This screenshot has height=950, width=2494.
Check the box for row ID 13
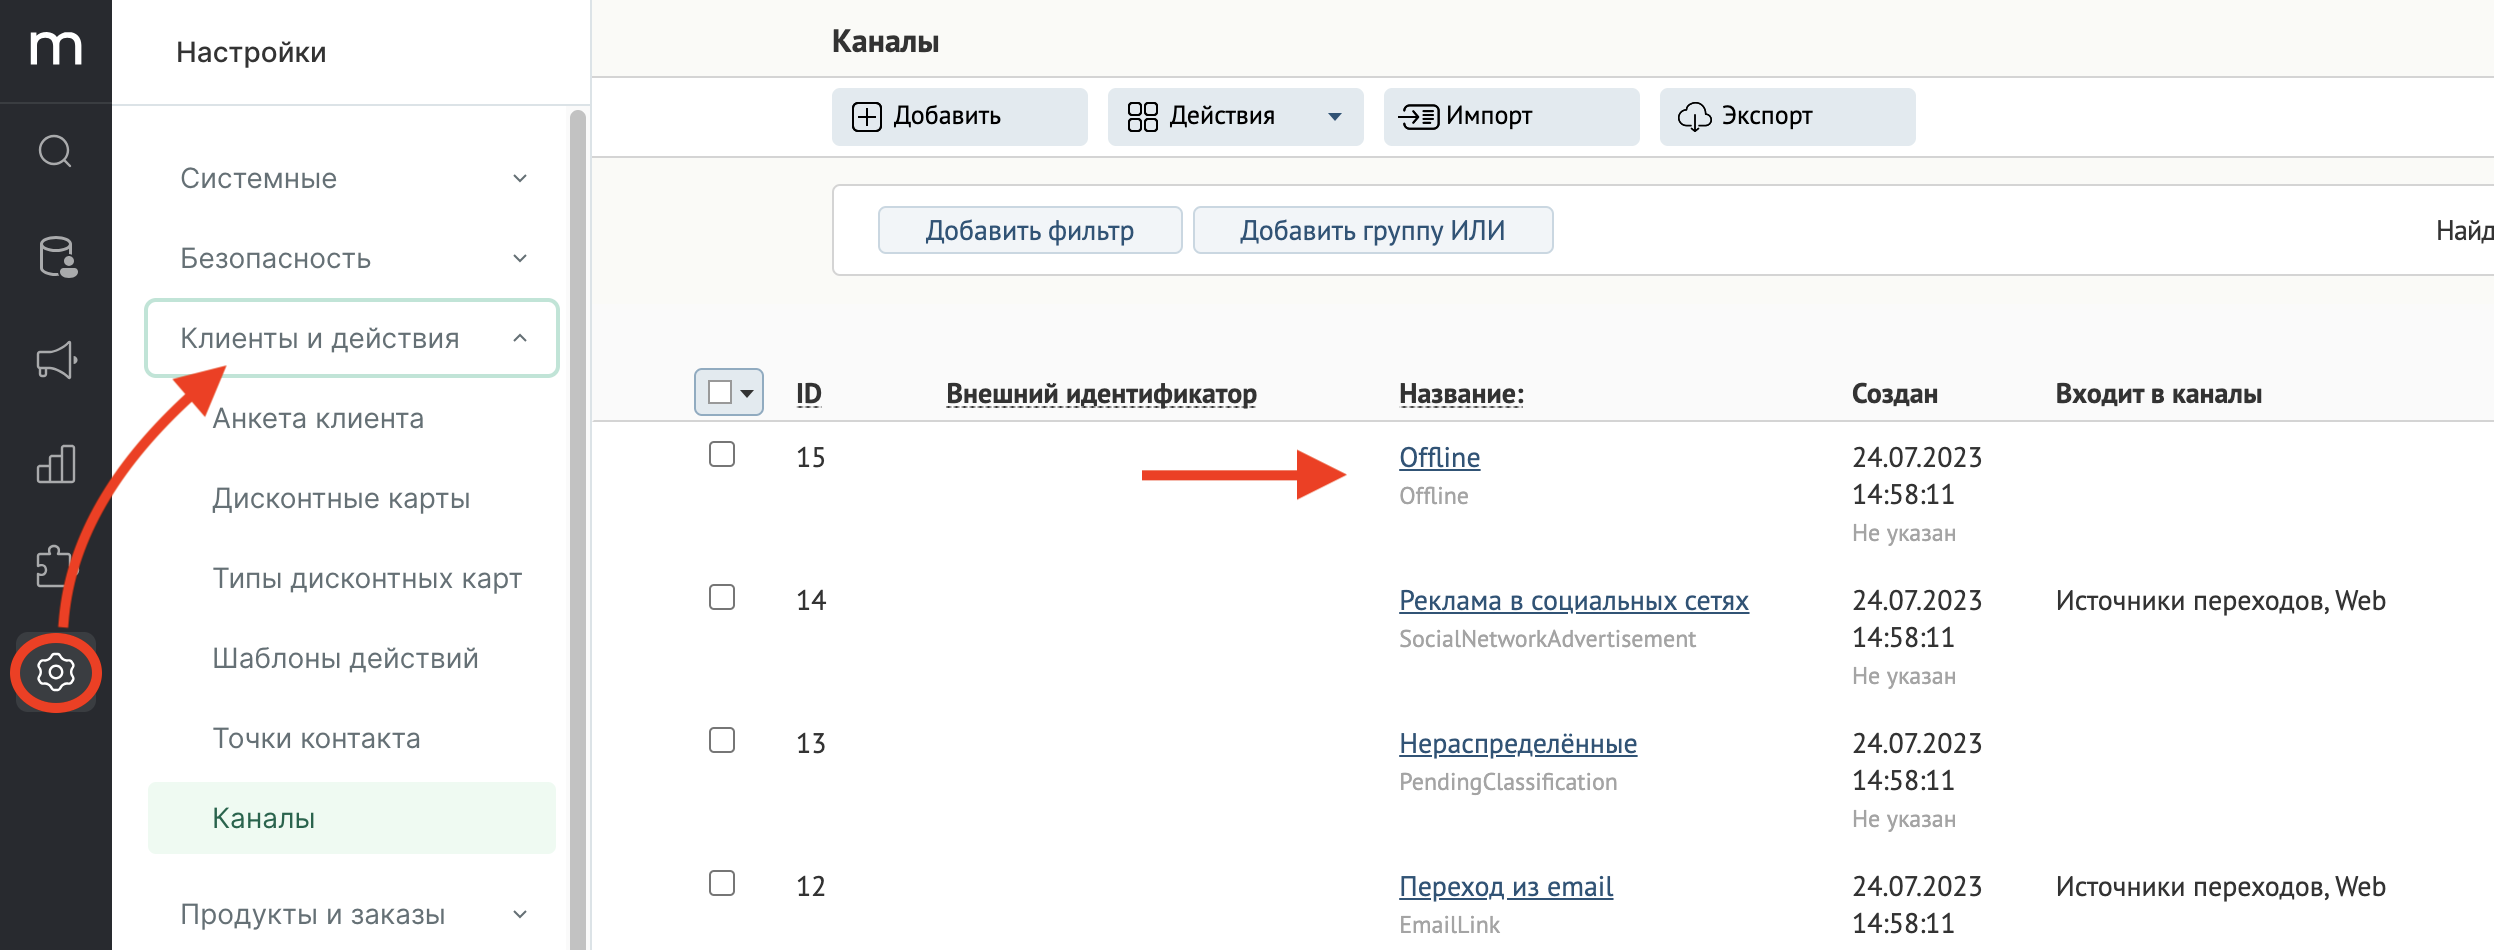pyautogui.click(x=722, y=740)
